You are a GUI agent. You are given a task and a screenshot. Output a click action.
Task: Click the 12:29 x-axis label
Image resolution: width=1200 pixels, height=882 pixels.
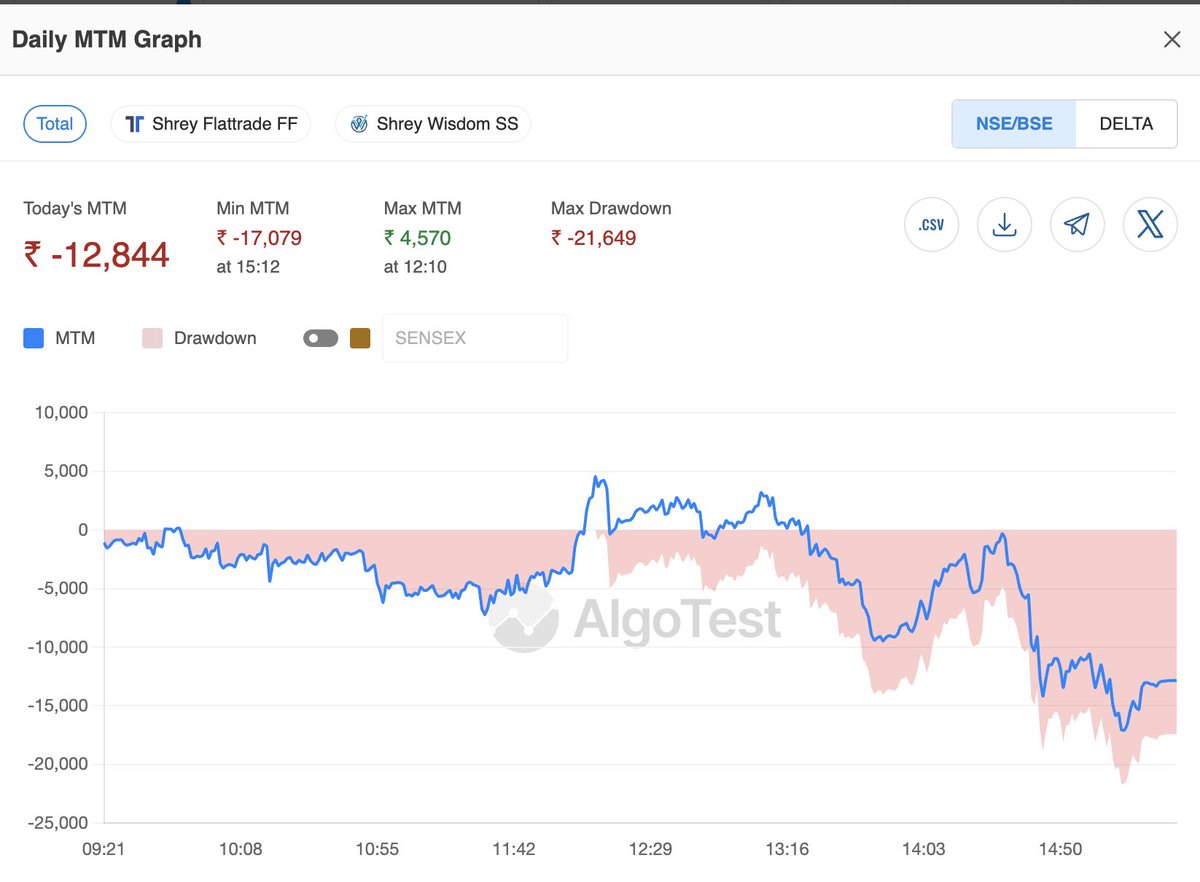pyautogui.click(x=650, y=850)
